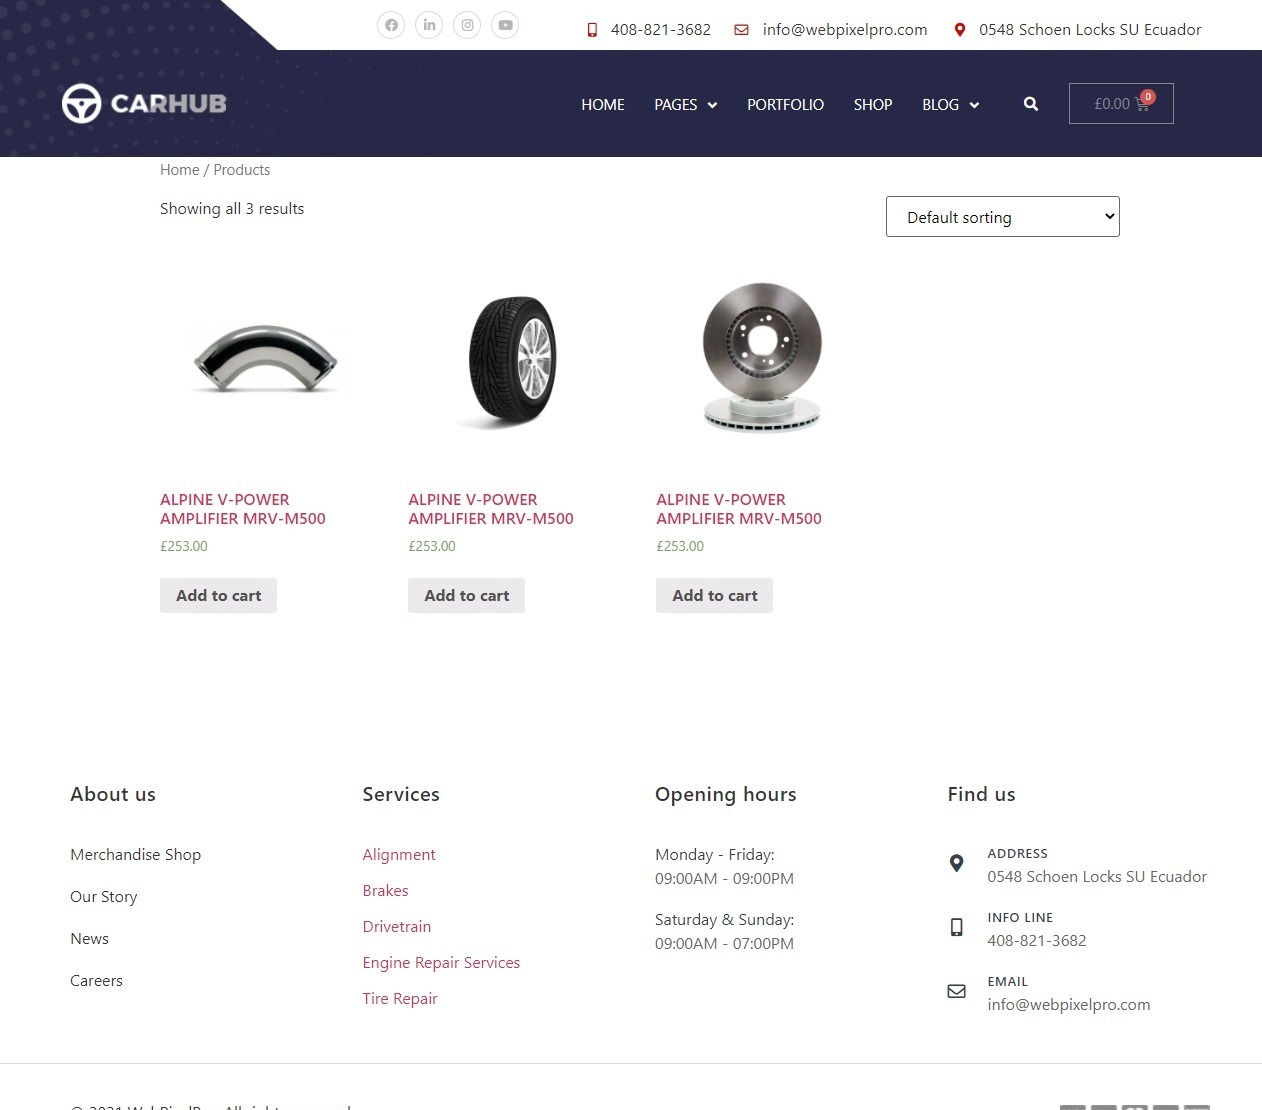
Task: Open the exhaust pipe elbow product image
Action: click(x=265, y=360)
